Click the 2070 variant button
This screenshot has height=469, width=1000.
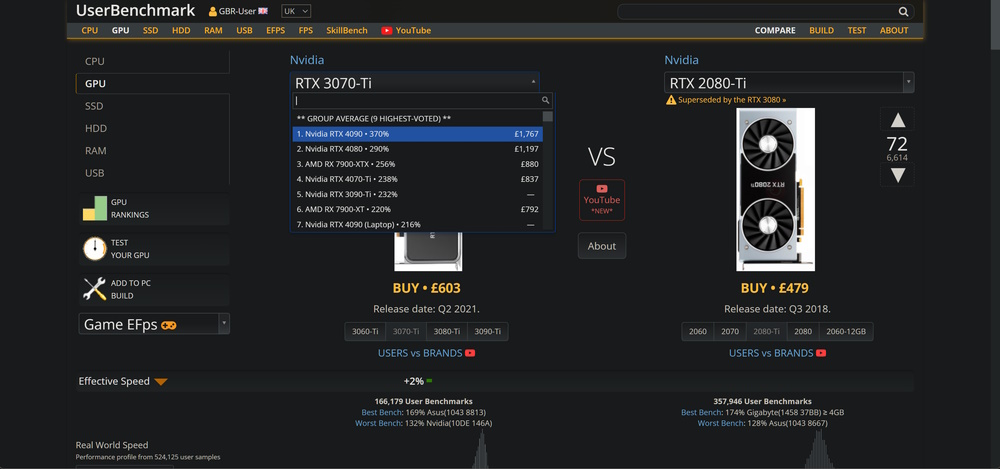730,332
